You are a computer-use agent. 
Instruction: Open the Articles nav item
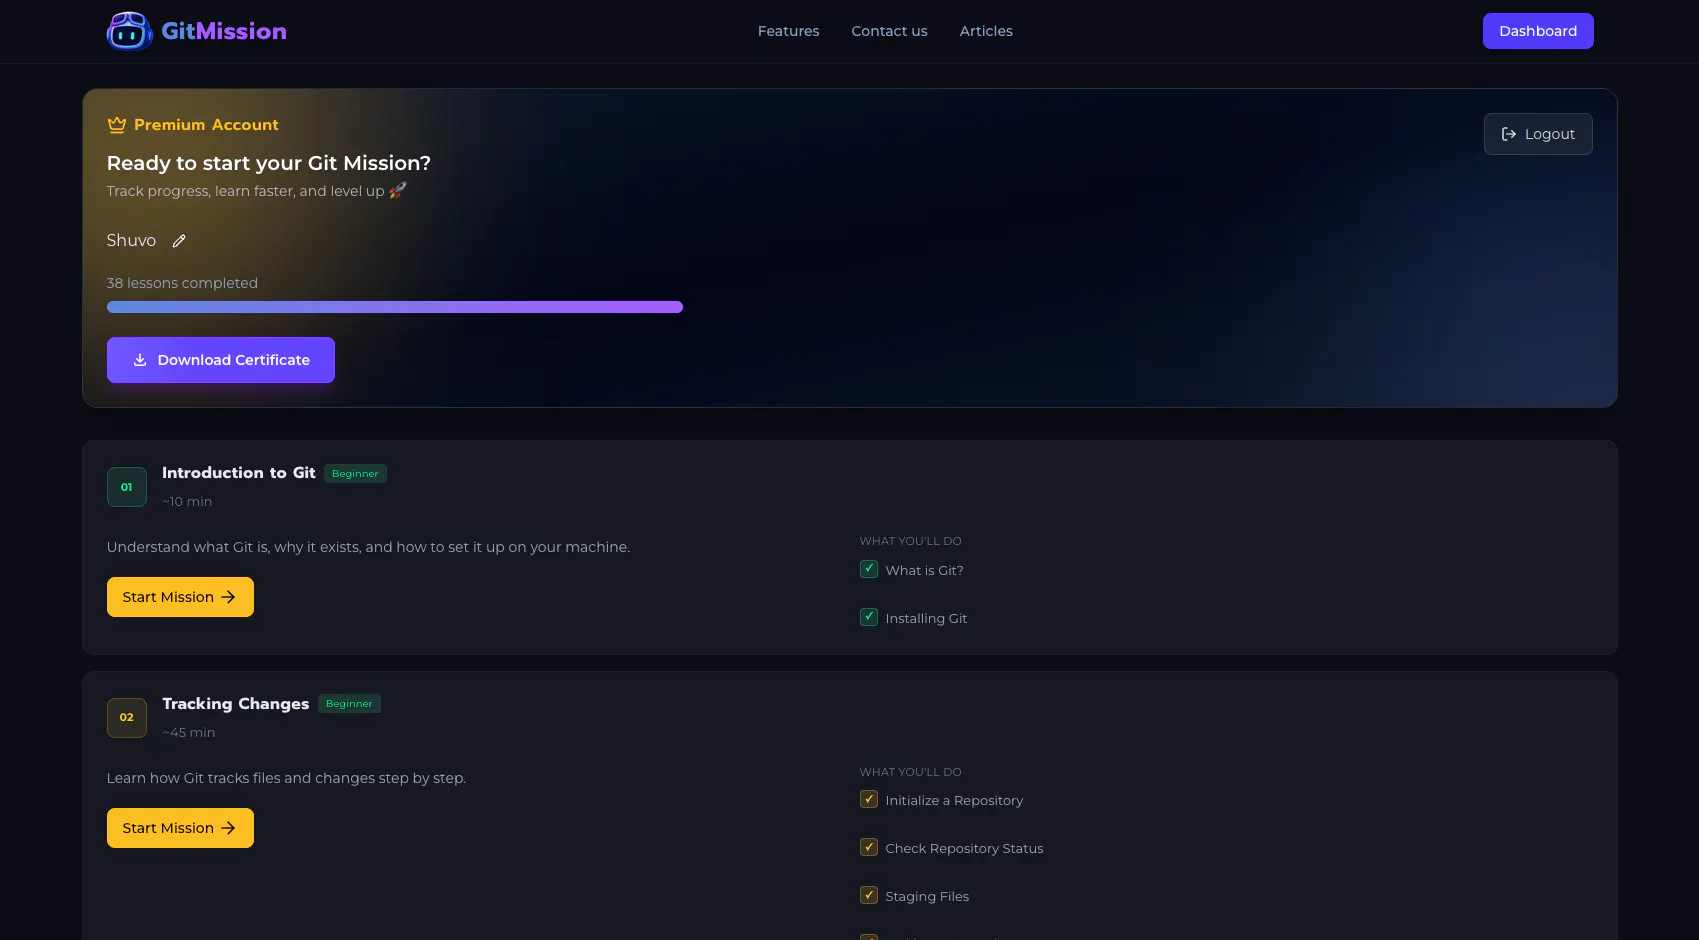click(x=986, y=31)
